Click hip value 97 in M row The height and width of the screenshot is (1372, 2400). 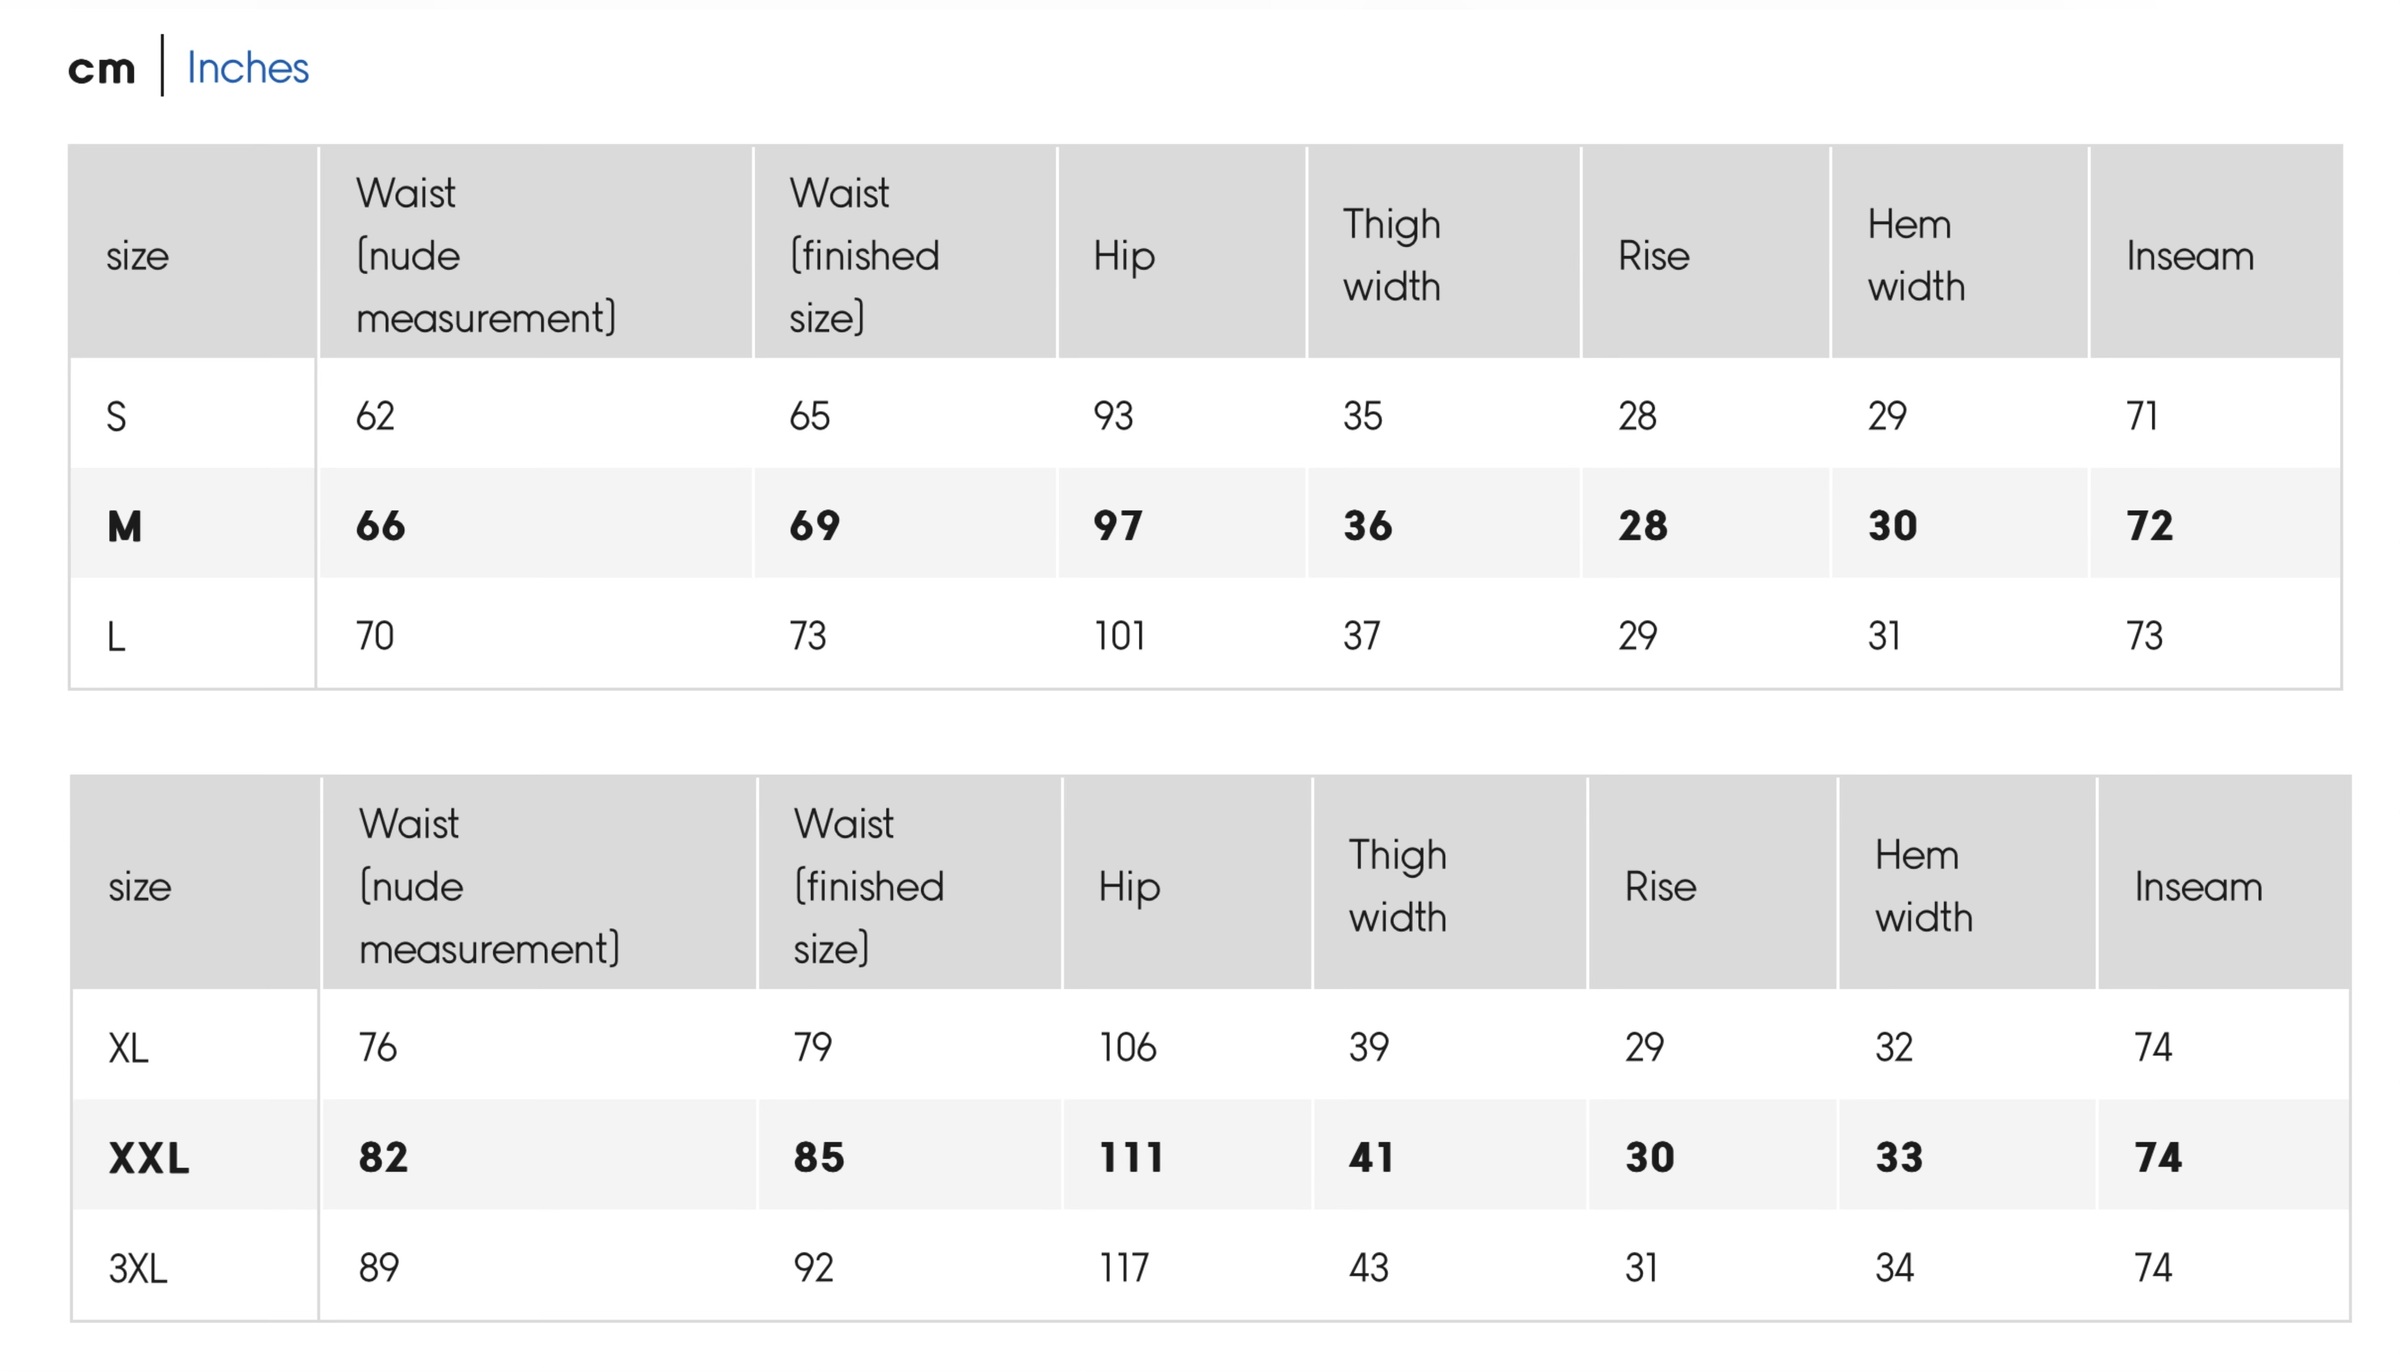point(1118,526)
